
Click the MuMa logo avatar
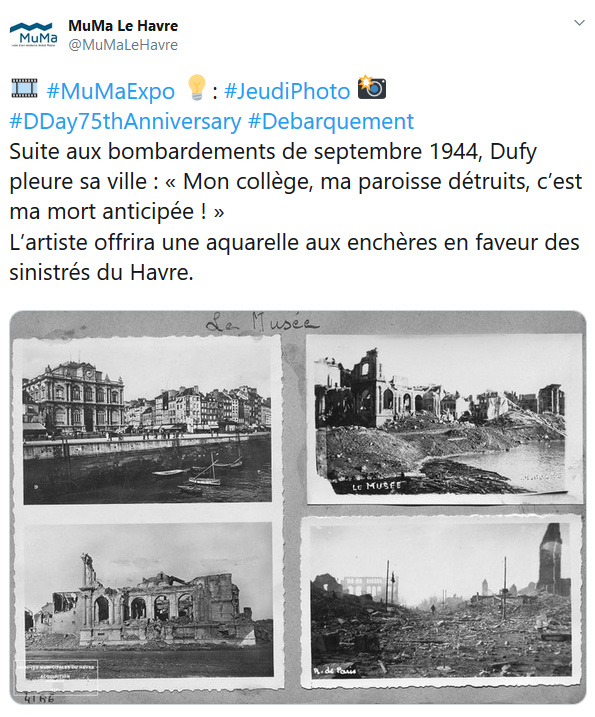(34, 34)
